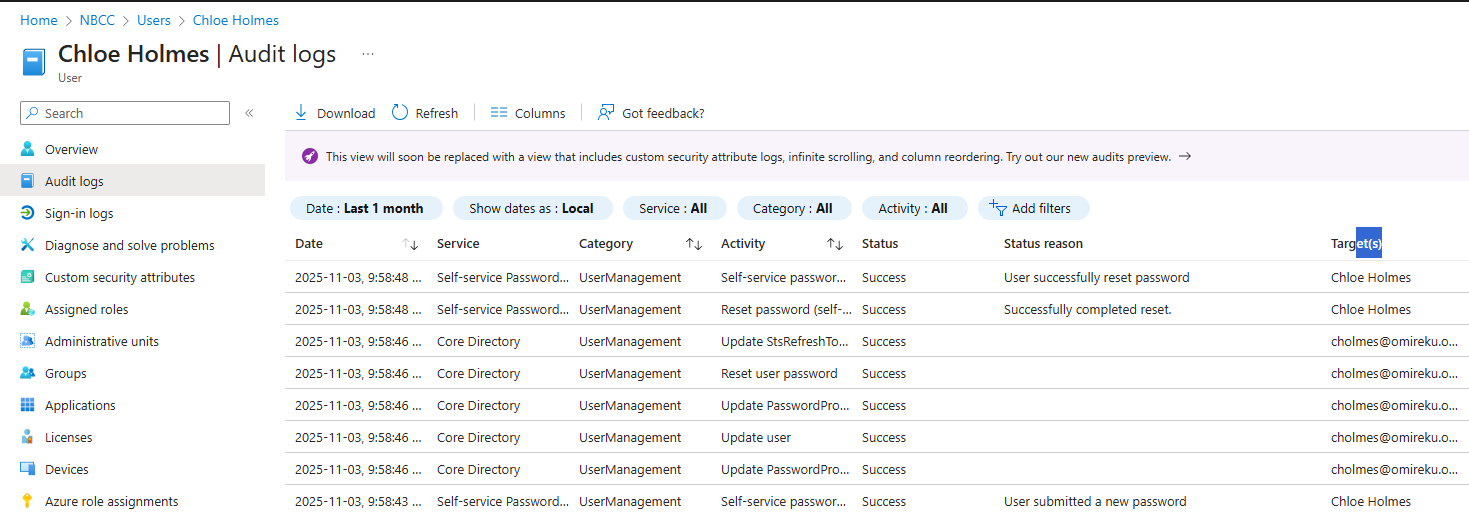Viewport: 1469px width, 515px height.
Task: Sort by the Category column arrows
Action: (693, 244)
